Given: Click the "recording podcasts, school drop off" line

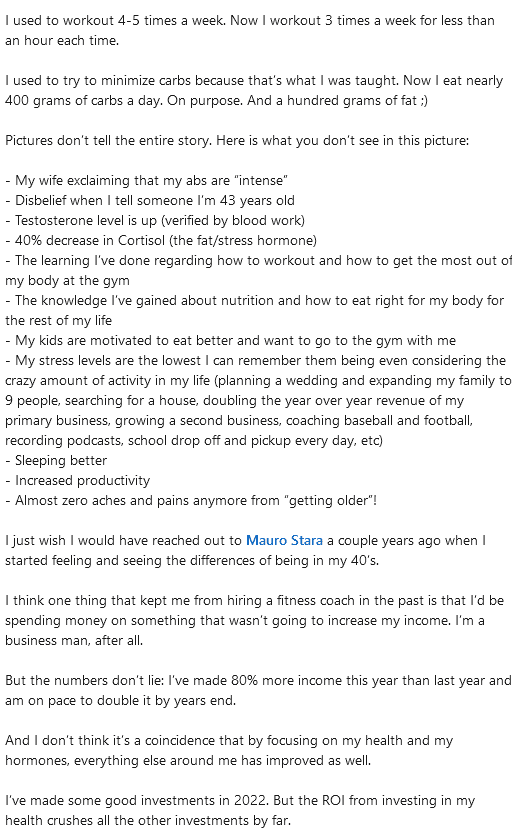Looking at the screenshot, I should 194,441.
